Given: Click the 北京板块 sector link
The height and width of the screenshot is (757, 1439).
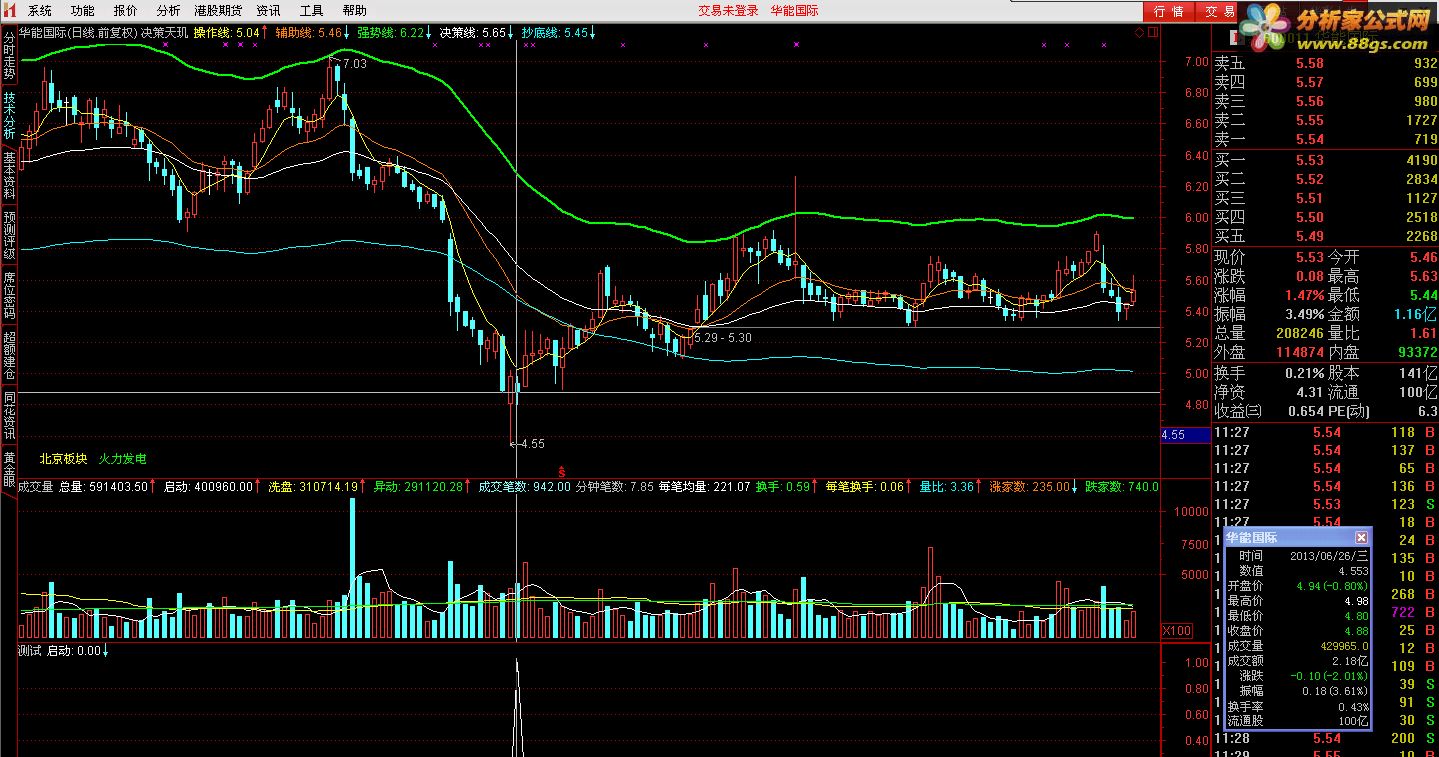Looking at the screenshot, I should [x=63, y=459].
